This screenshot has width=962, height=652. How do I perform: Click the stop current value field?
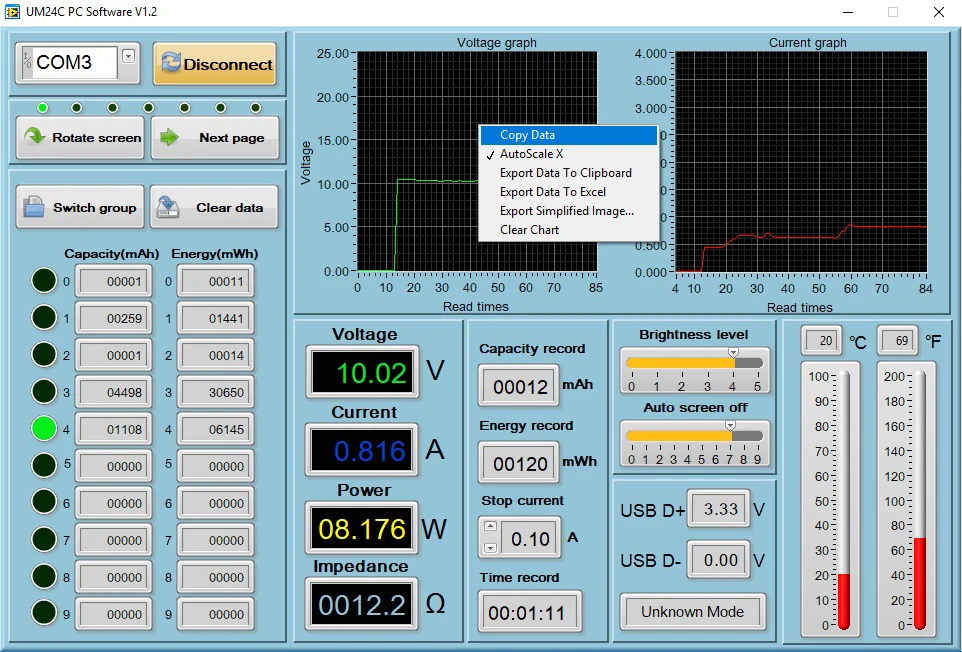pos(530,539)
